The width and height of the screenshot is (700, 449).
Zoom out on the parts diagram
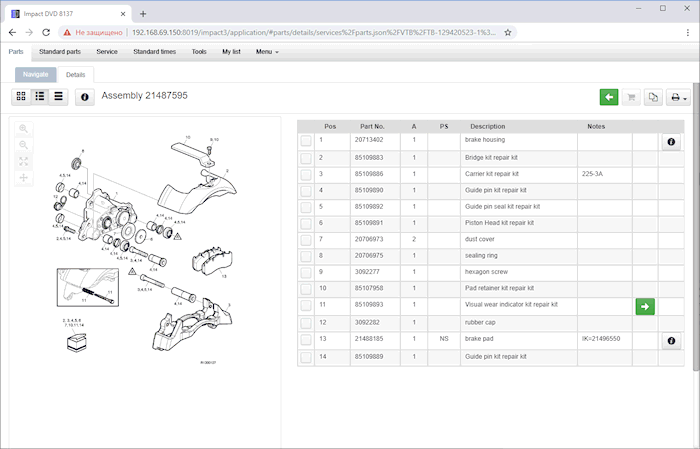[x=24, y=145]
